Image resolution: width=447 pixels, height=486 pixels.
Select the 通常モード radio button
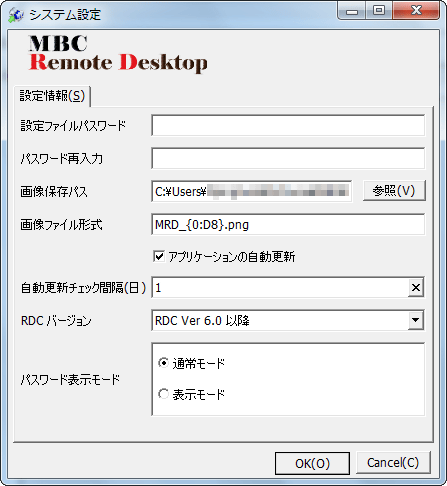click(x=163, y=363)
